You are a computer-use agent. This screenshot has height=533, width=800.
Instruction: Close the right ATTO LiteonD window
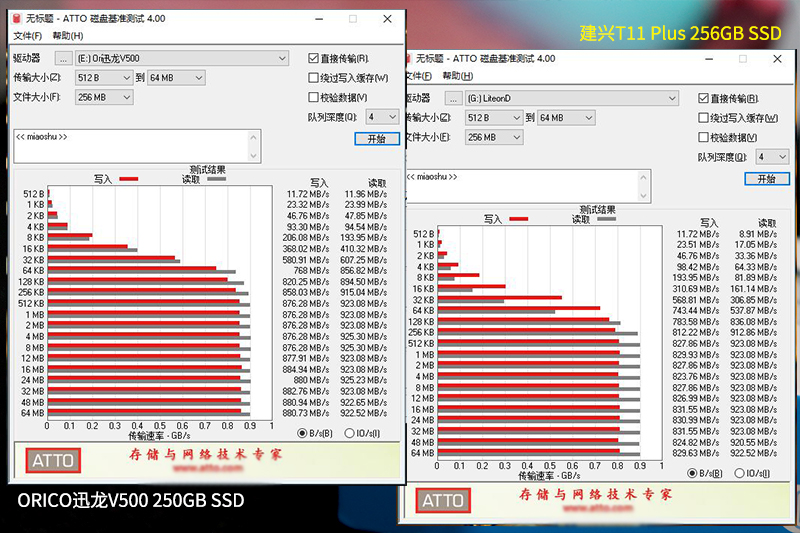tap(777, 59)
